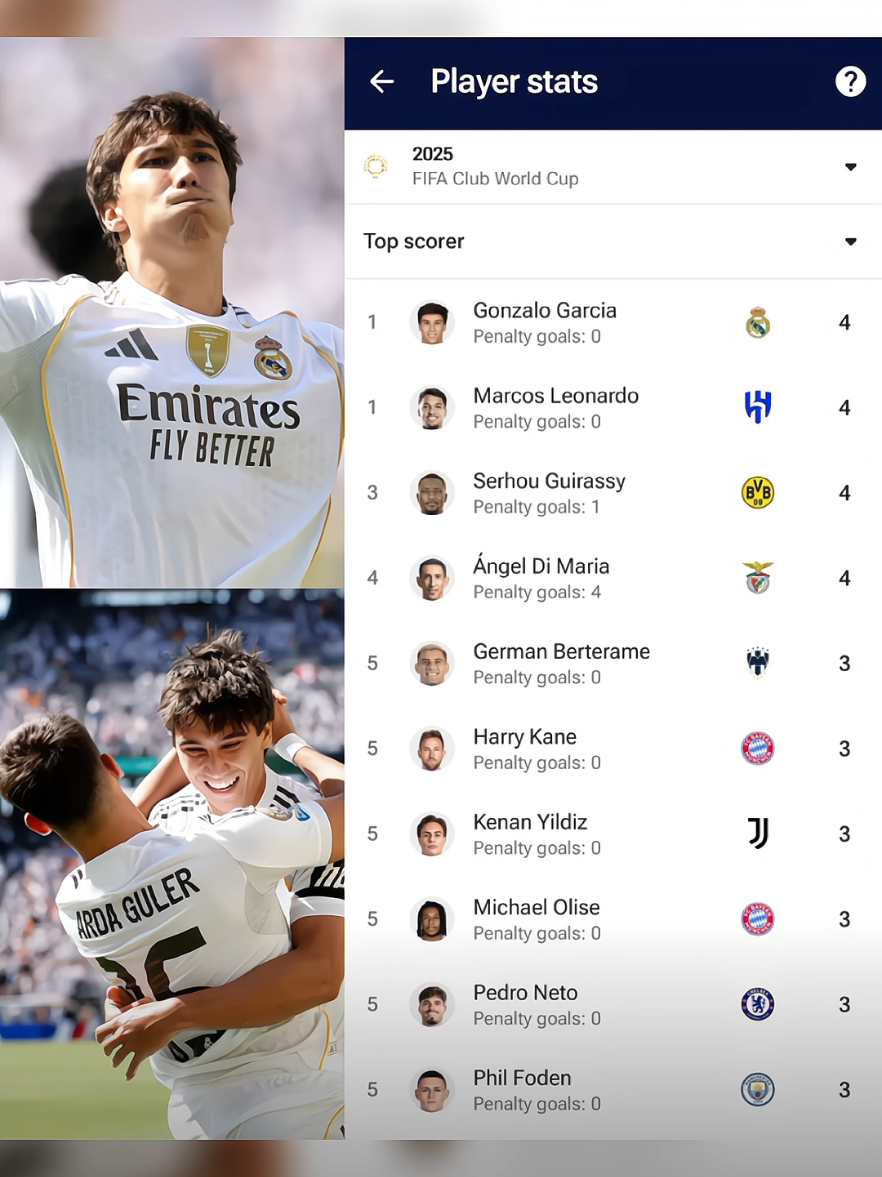Screen dimensions: 882x1177
Task: Open the Top scorer stat dropdown
Action: pos(613,241)
